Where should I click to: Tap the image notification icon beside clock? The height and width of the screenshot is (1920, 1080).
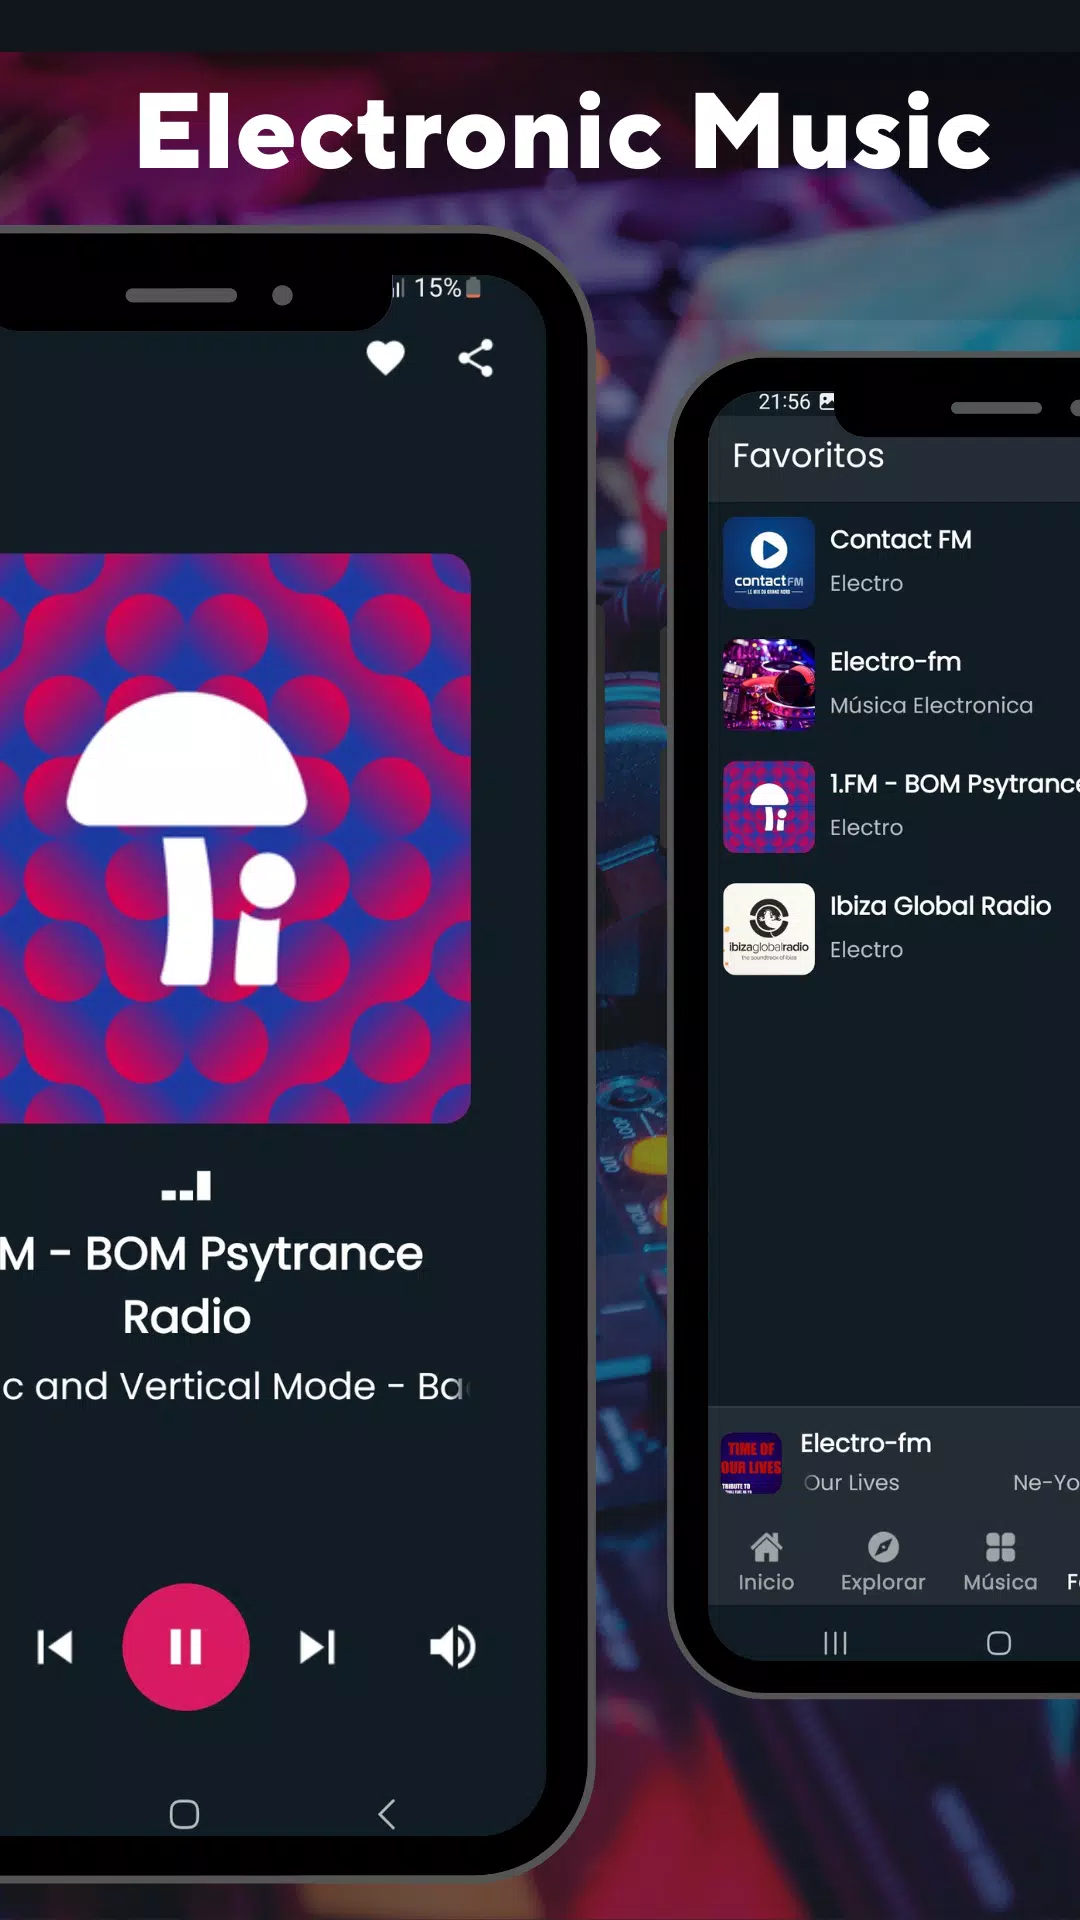[827, 401]
